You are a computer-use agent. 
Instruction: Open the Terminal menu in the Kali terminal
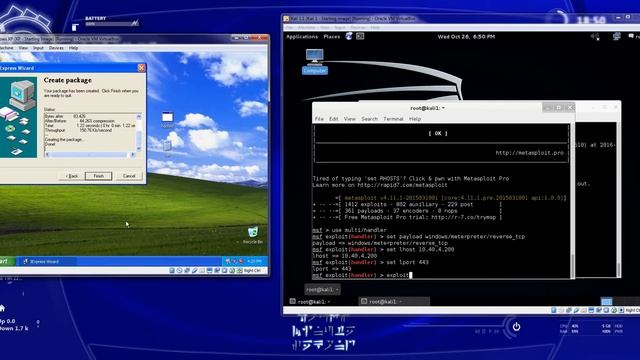(x=393, y=119)
